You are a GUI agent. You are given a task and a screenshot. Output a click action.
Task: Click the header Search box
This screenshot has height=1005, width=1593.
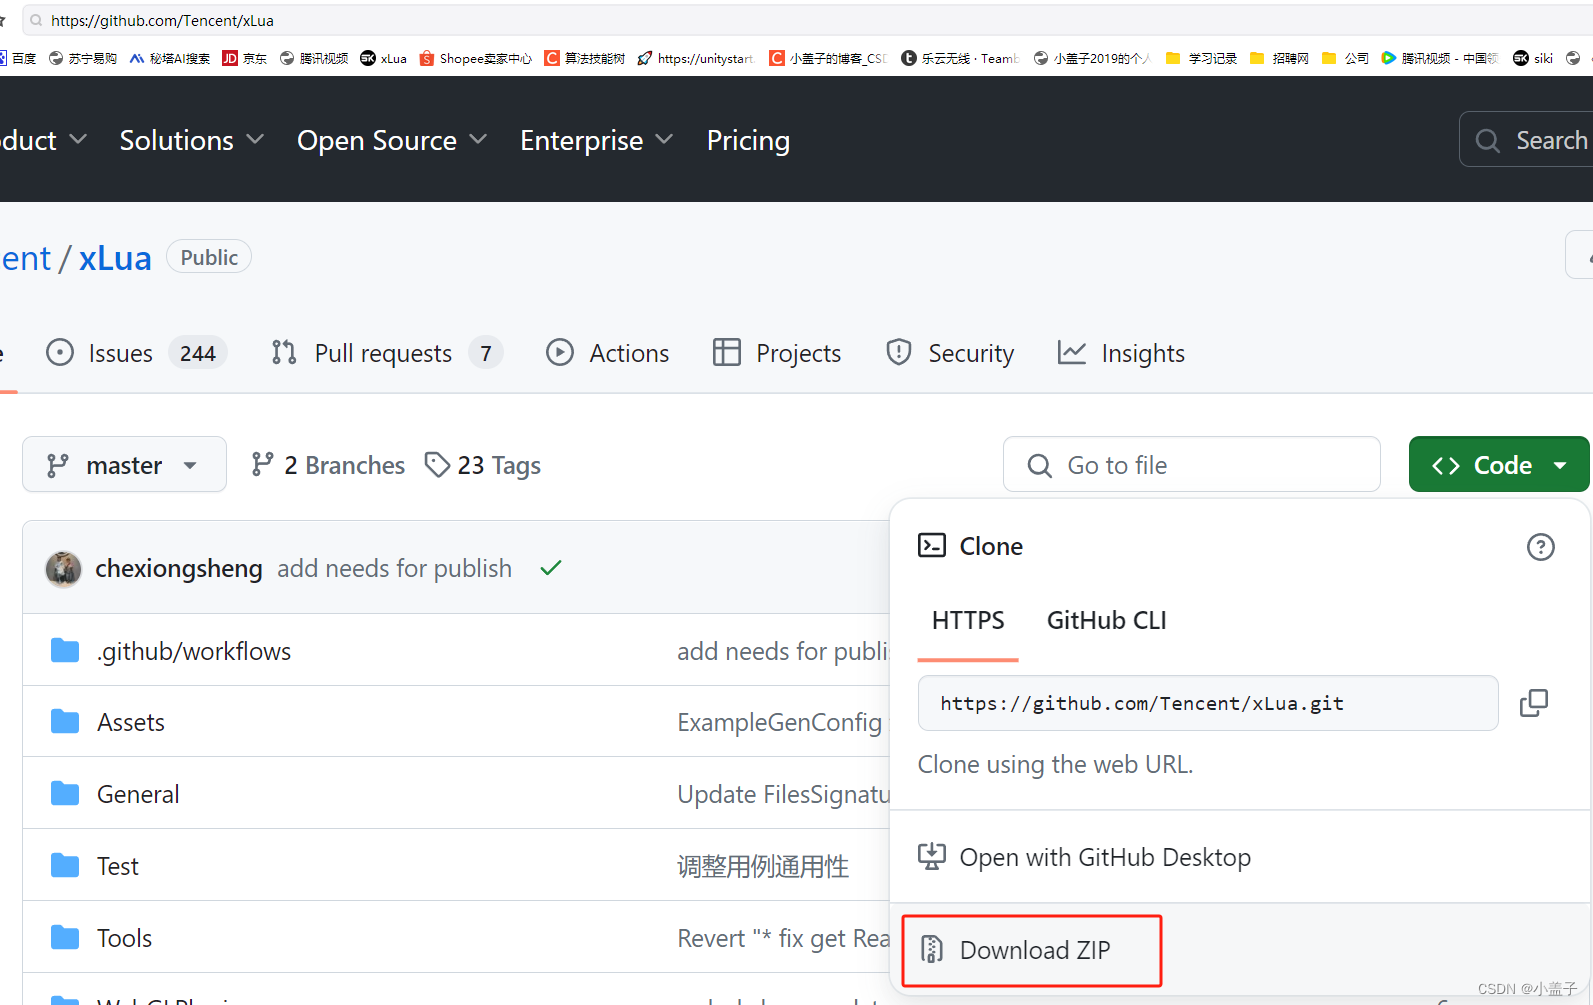click(x=1527, y=139)
